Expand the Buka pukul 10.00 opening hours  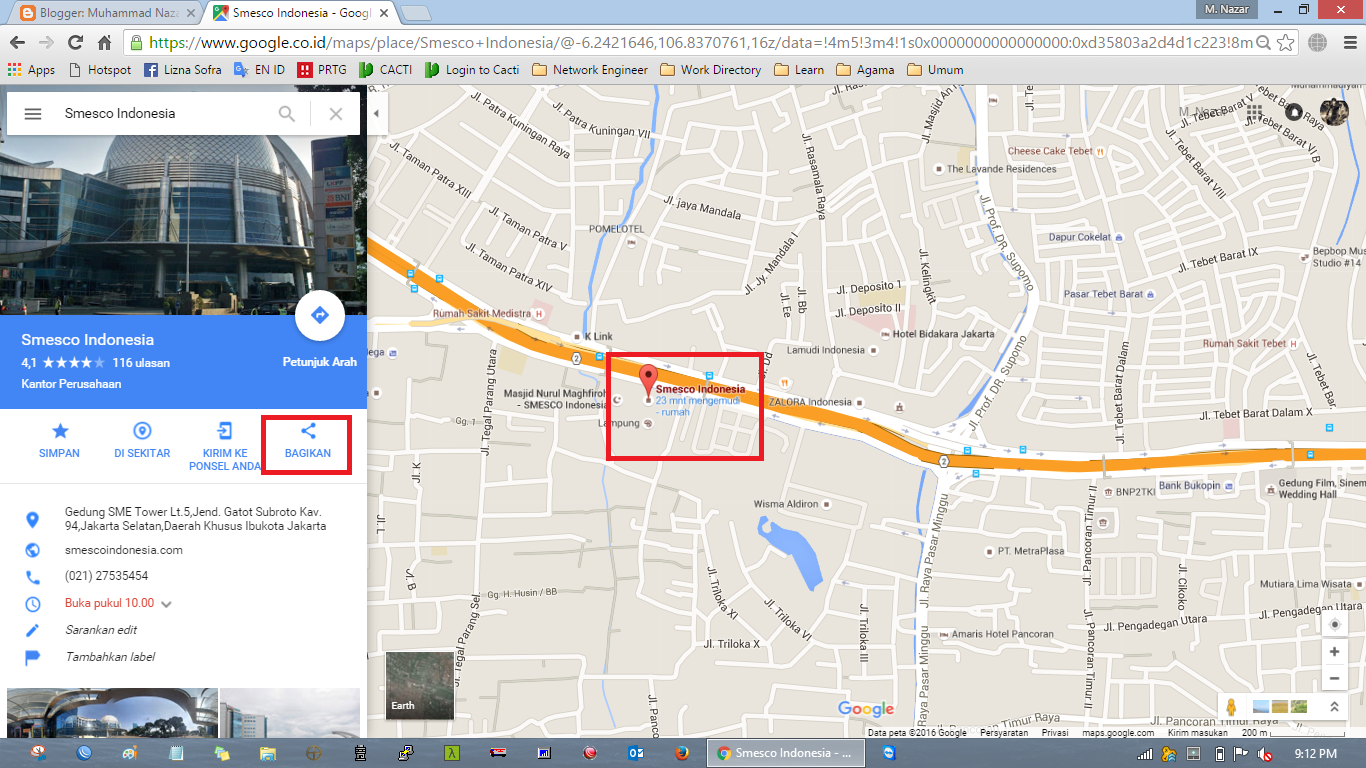[112, 602]
